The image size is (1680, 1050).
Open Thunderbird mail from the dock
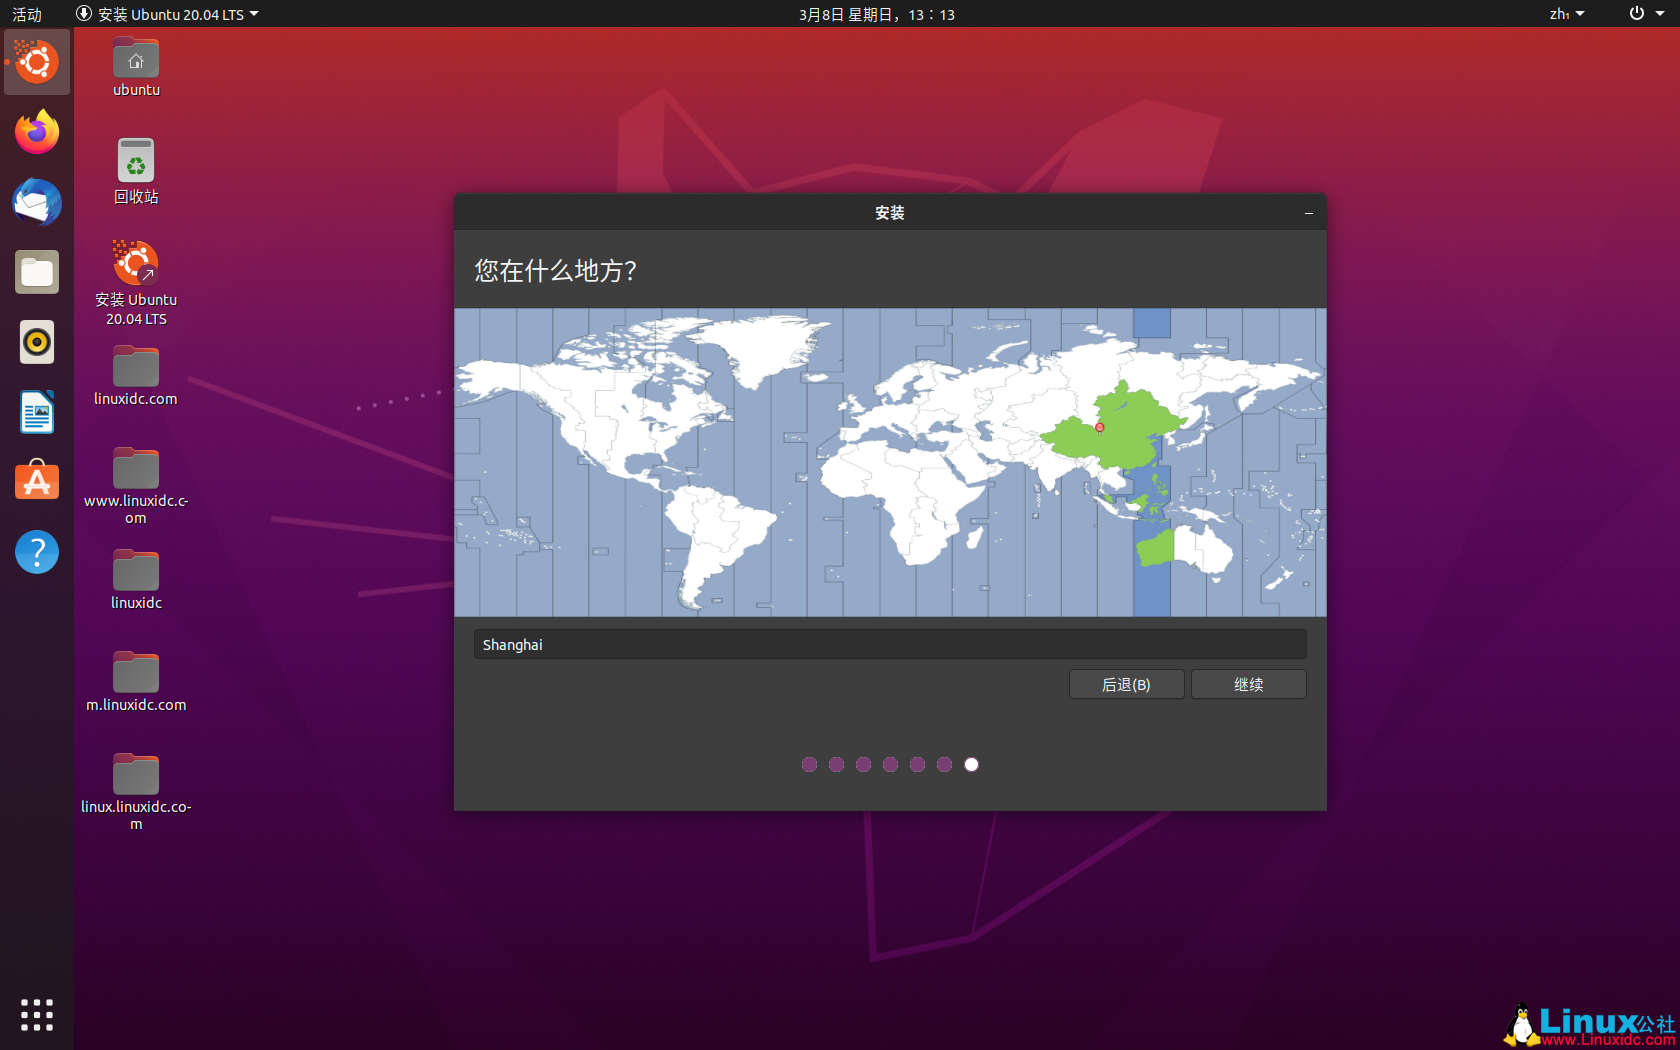[36, 201]
